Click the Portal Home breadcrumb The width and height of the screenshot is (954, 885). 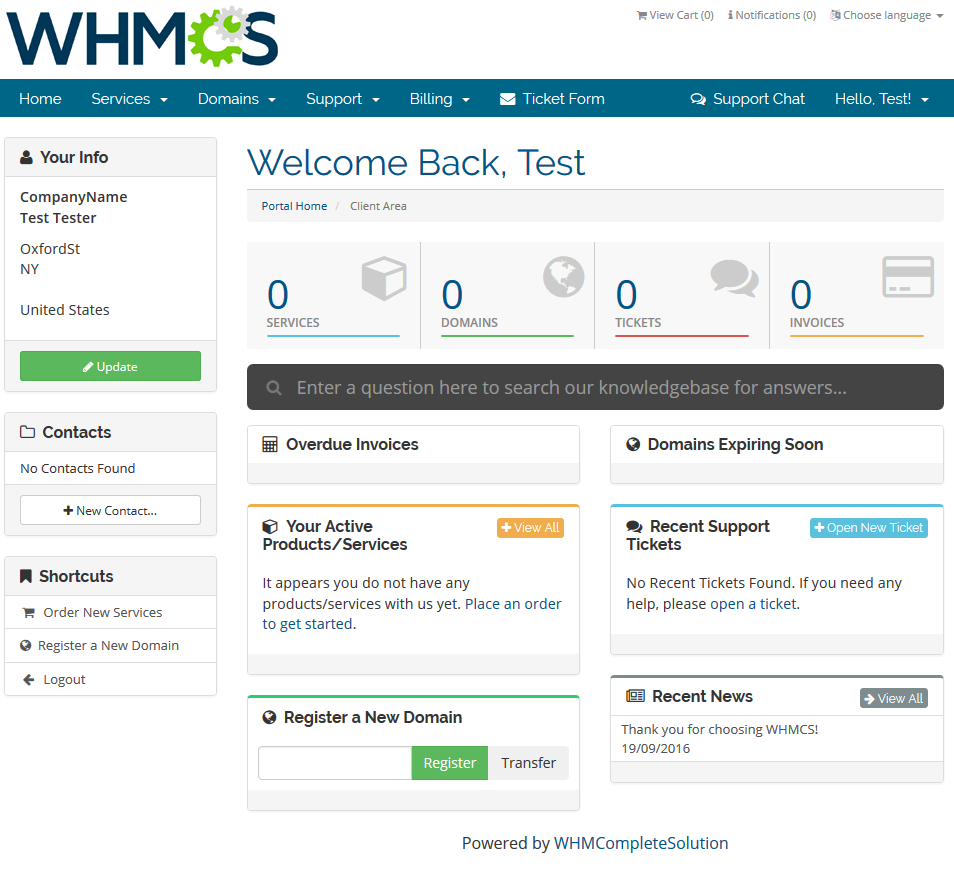(294, 206)
